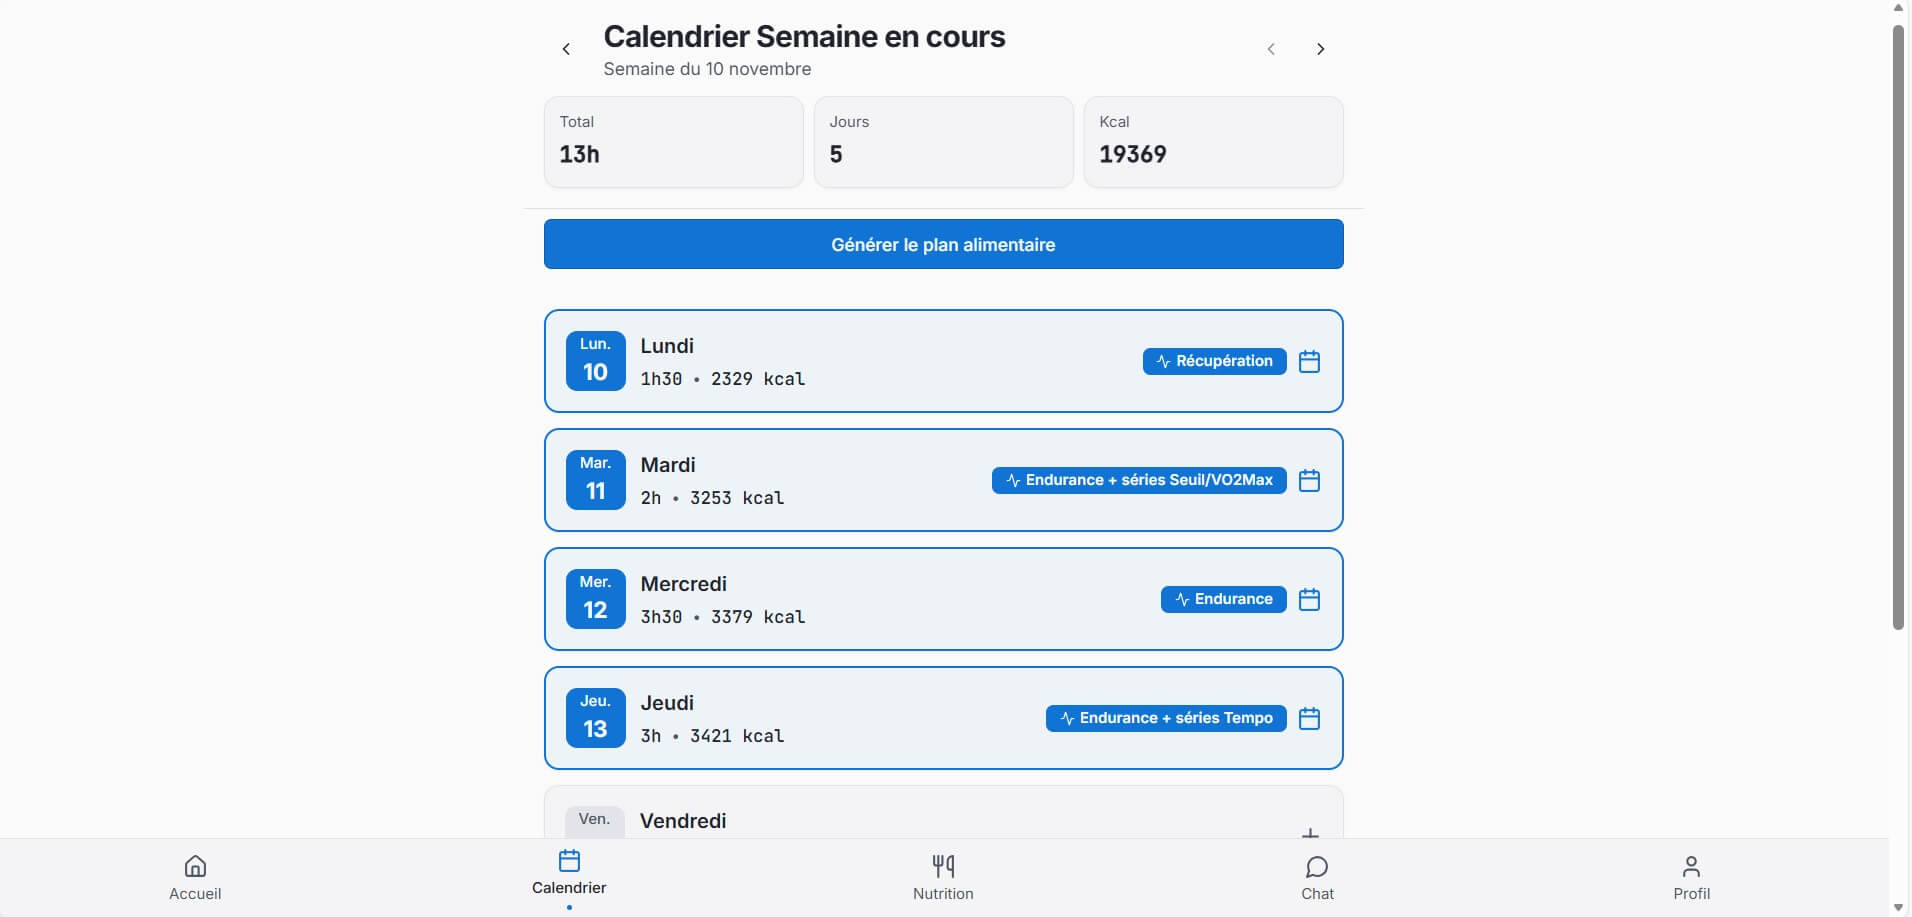Click Endurance + séries Tempo badge

pyautogui.click(x=1166, y=718)
